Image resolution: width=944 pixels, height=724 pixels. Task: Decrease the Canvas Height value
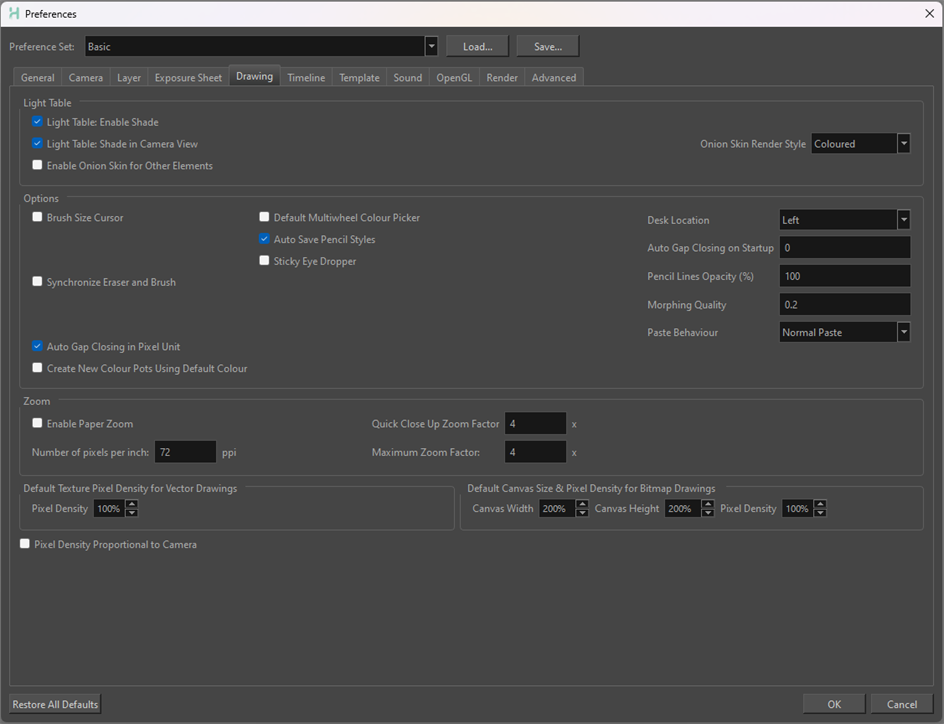pyautogui.click(x=708, y=513)
